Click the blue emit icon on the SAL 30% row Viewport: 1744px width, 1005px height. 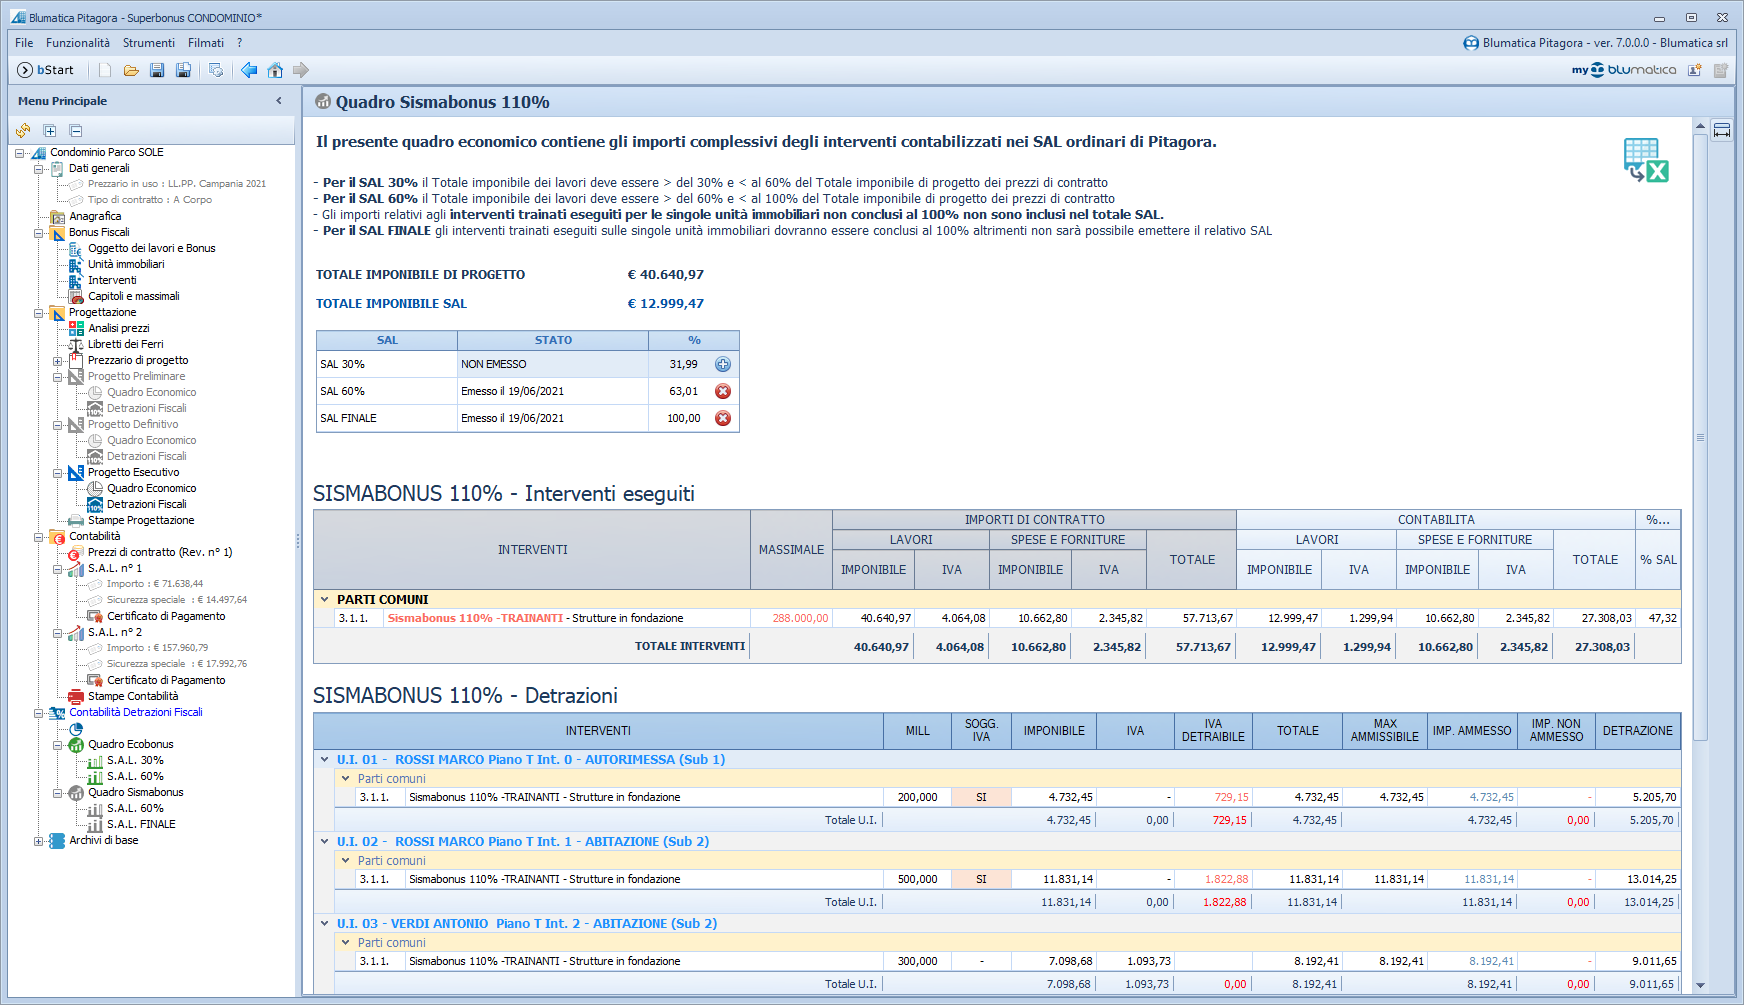pos(723,364)
